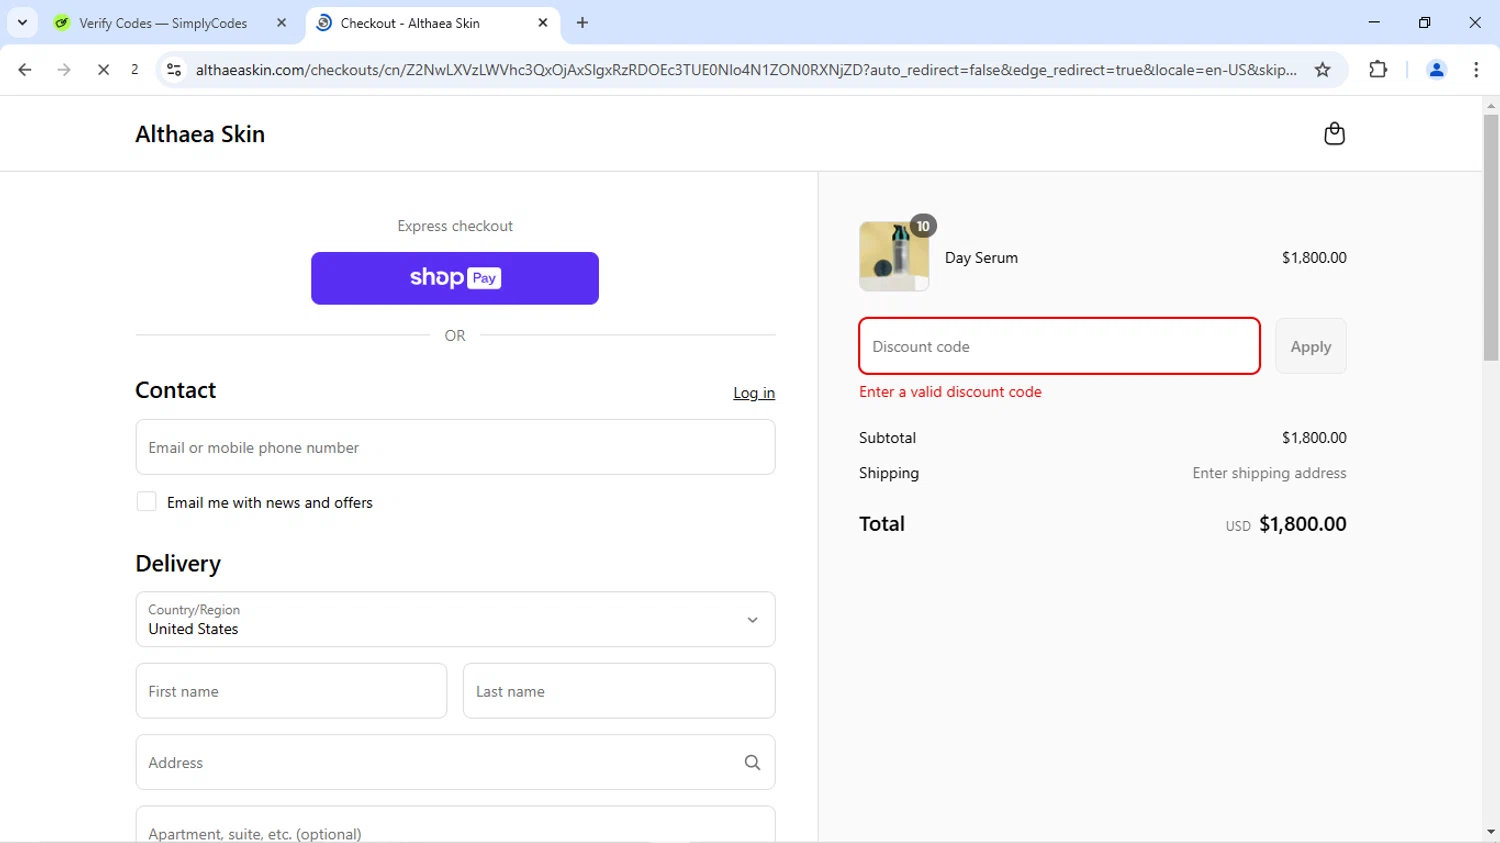The image size is (1500, 843).
Task: Open the browser extensions puzzle icon
Action: point(1378,70)
